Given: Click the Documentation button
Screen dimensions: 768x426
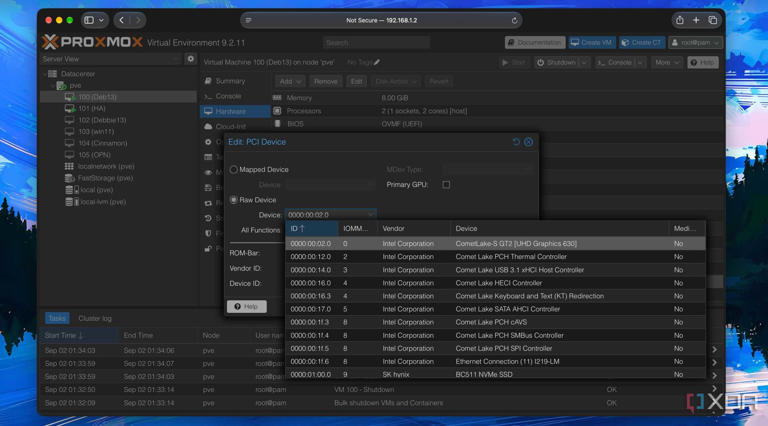Looking at the screenshot, I should pos(535,43).
